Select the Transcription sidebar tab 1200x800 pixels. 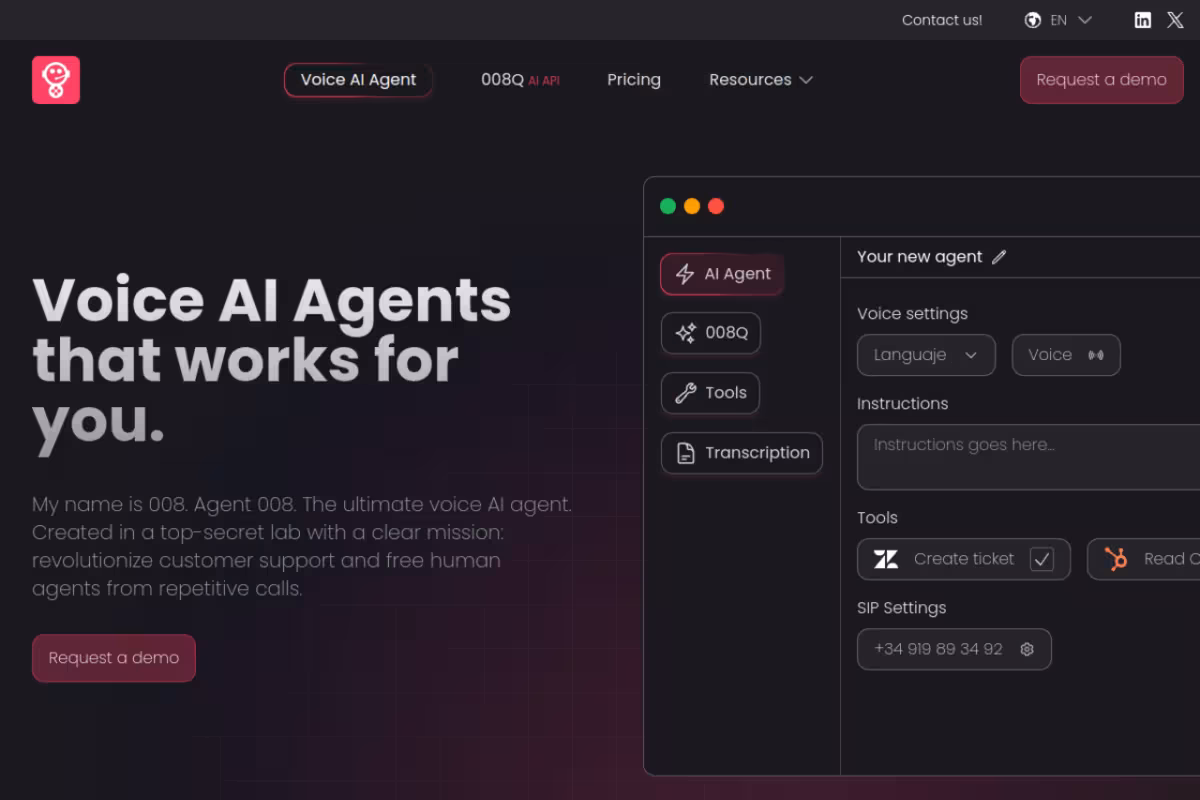click(x=742, y=453)
